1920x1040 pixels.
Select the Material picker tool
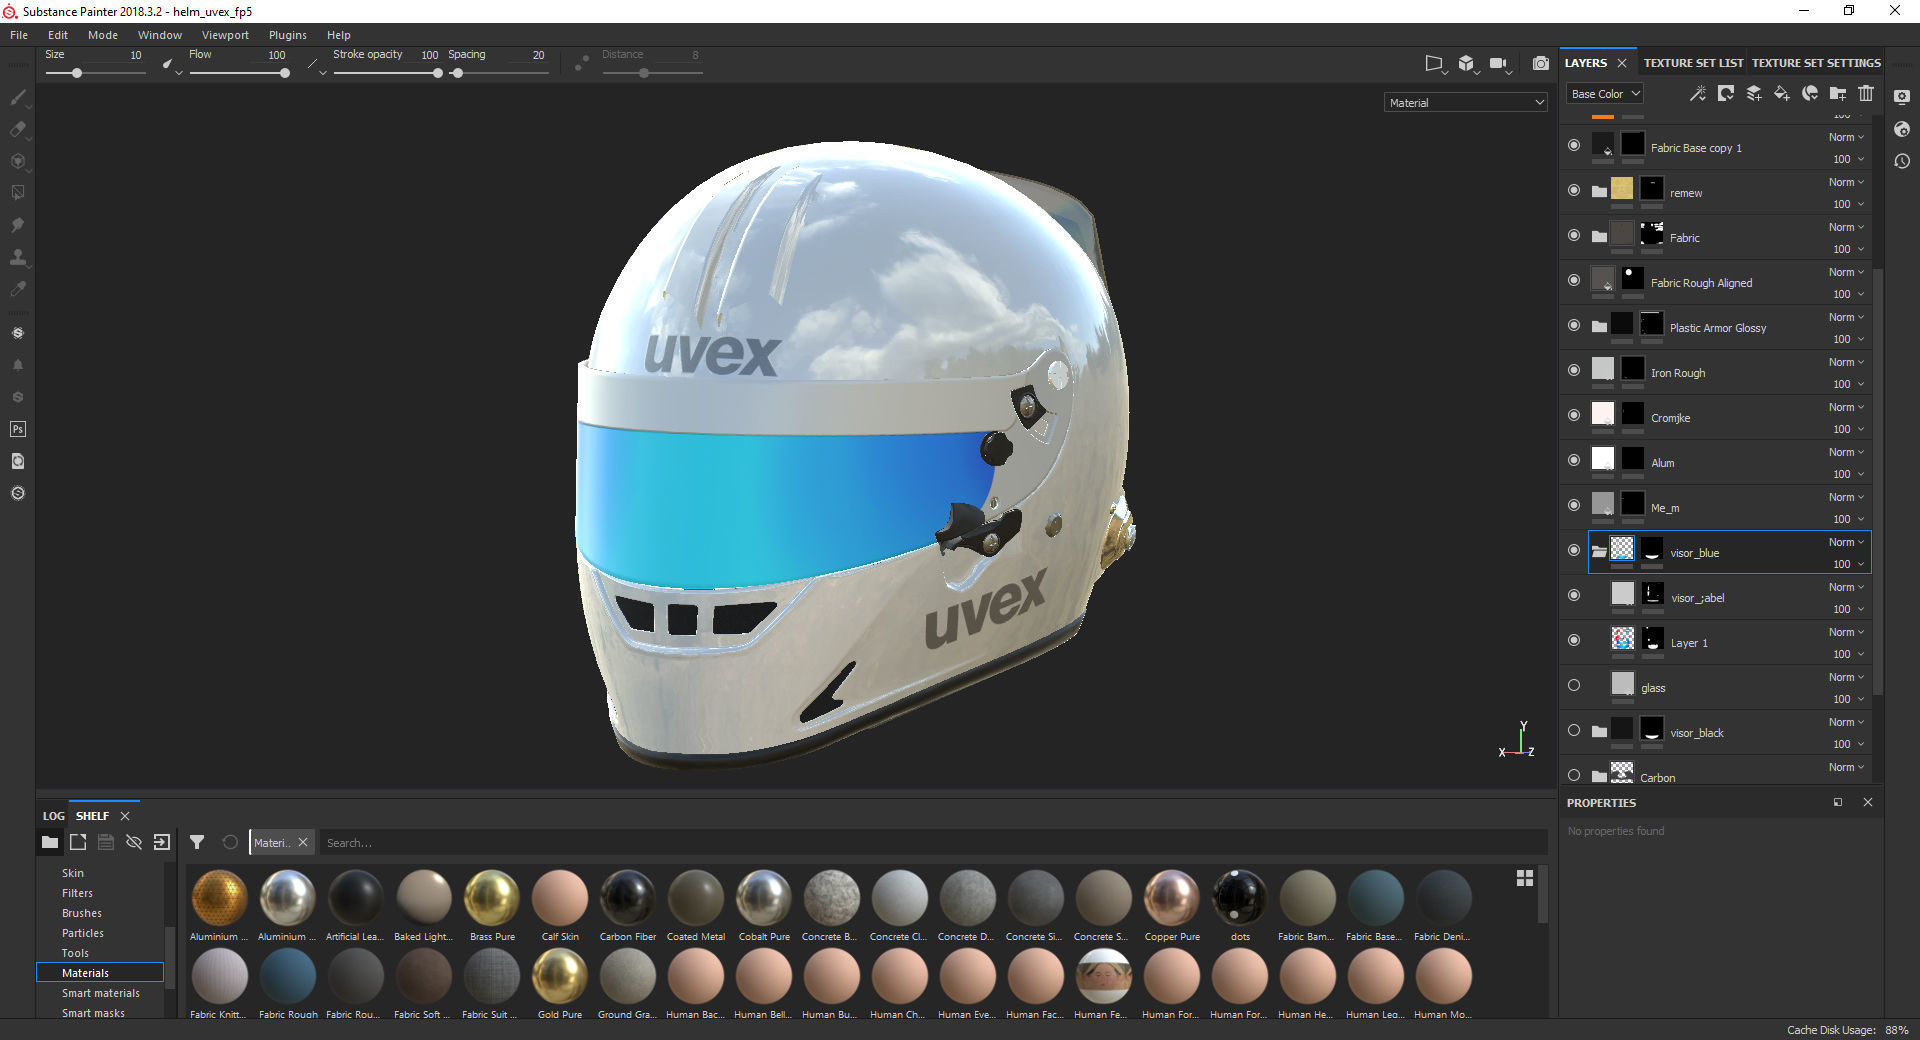17,289
